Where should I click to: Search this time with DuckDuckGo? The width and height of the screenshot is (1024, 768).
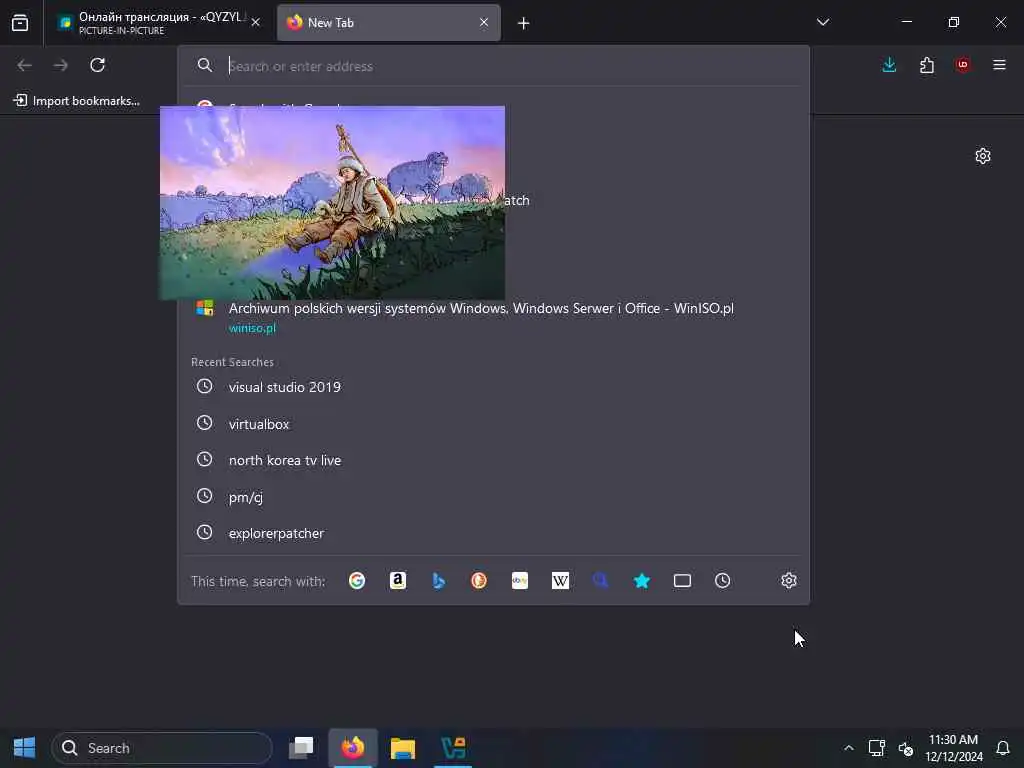pyautogui.click(x=479, y=581)
